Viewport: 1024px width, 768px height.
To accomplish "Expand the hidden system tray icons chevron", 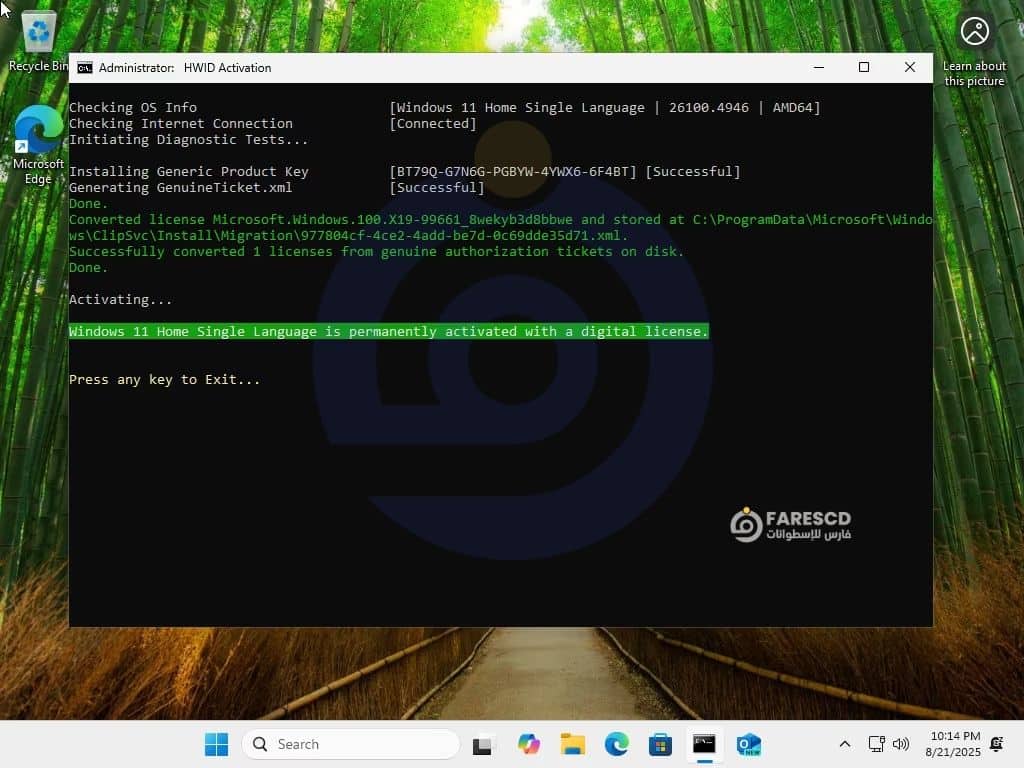I will pos(844,744).
